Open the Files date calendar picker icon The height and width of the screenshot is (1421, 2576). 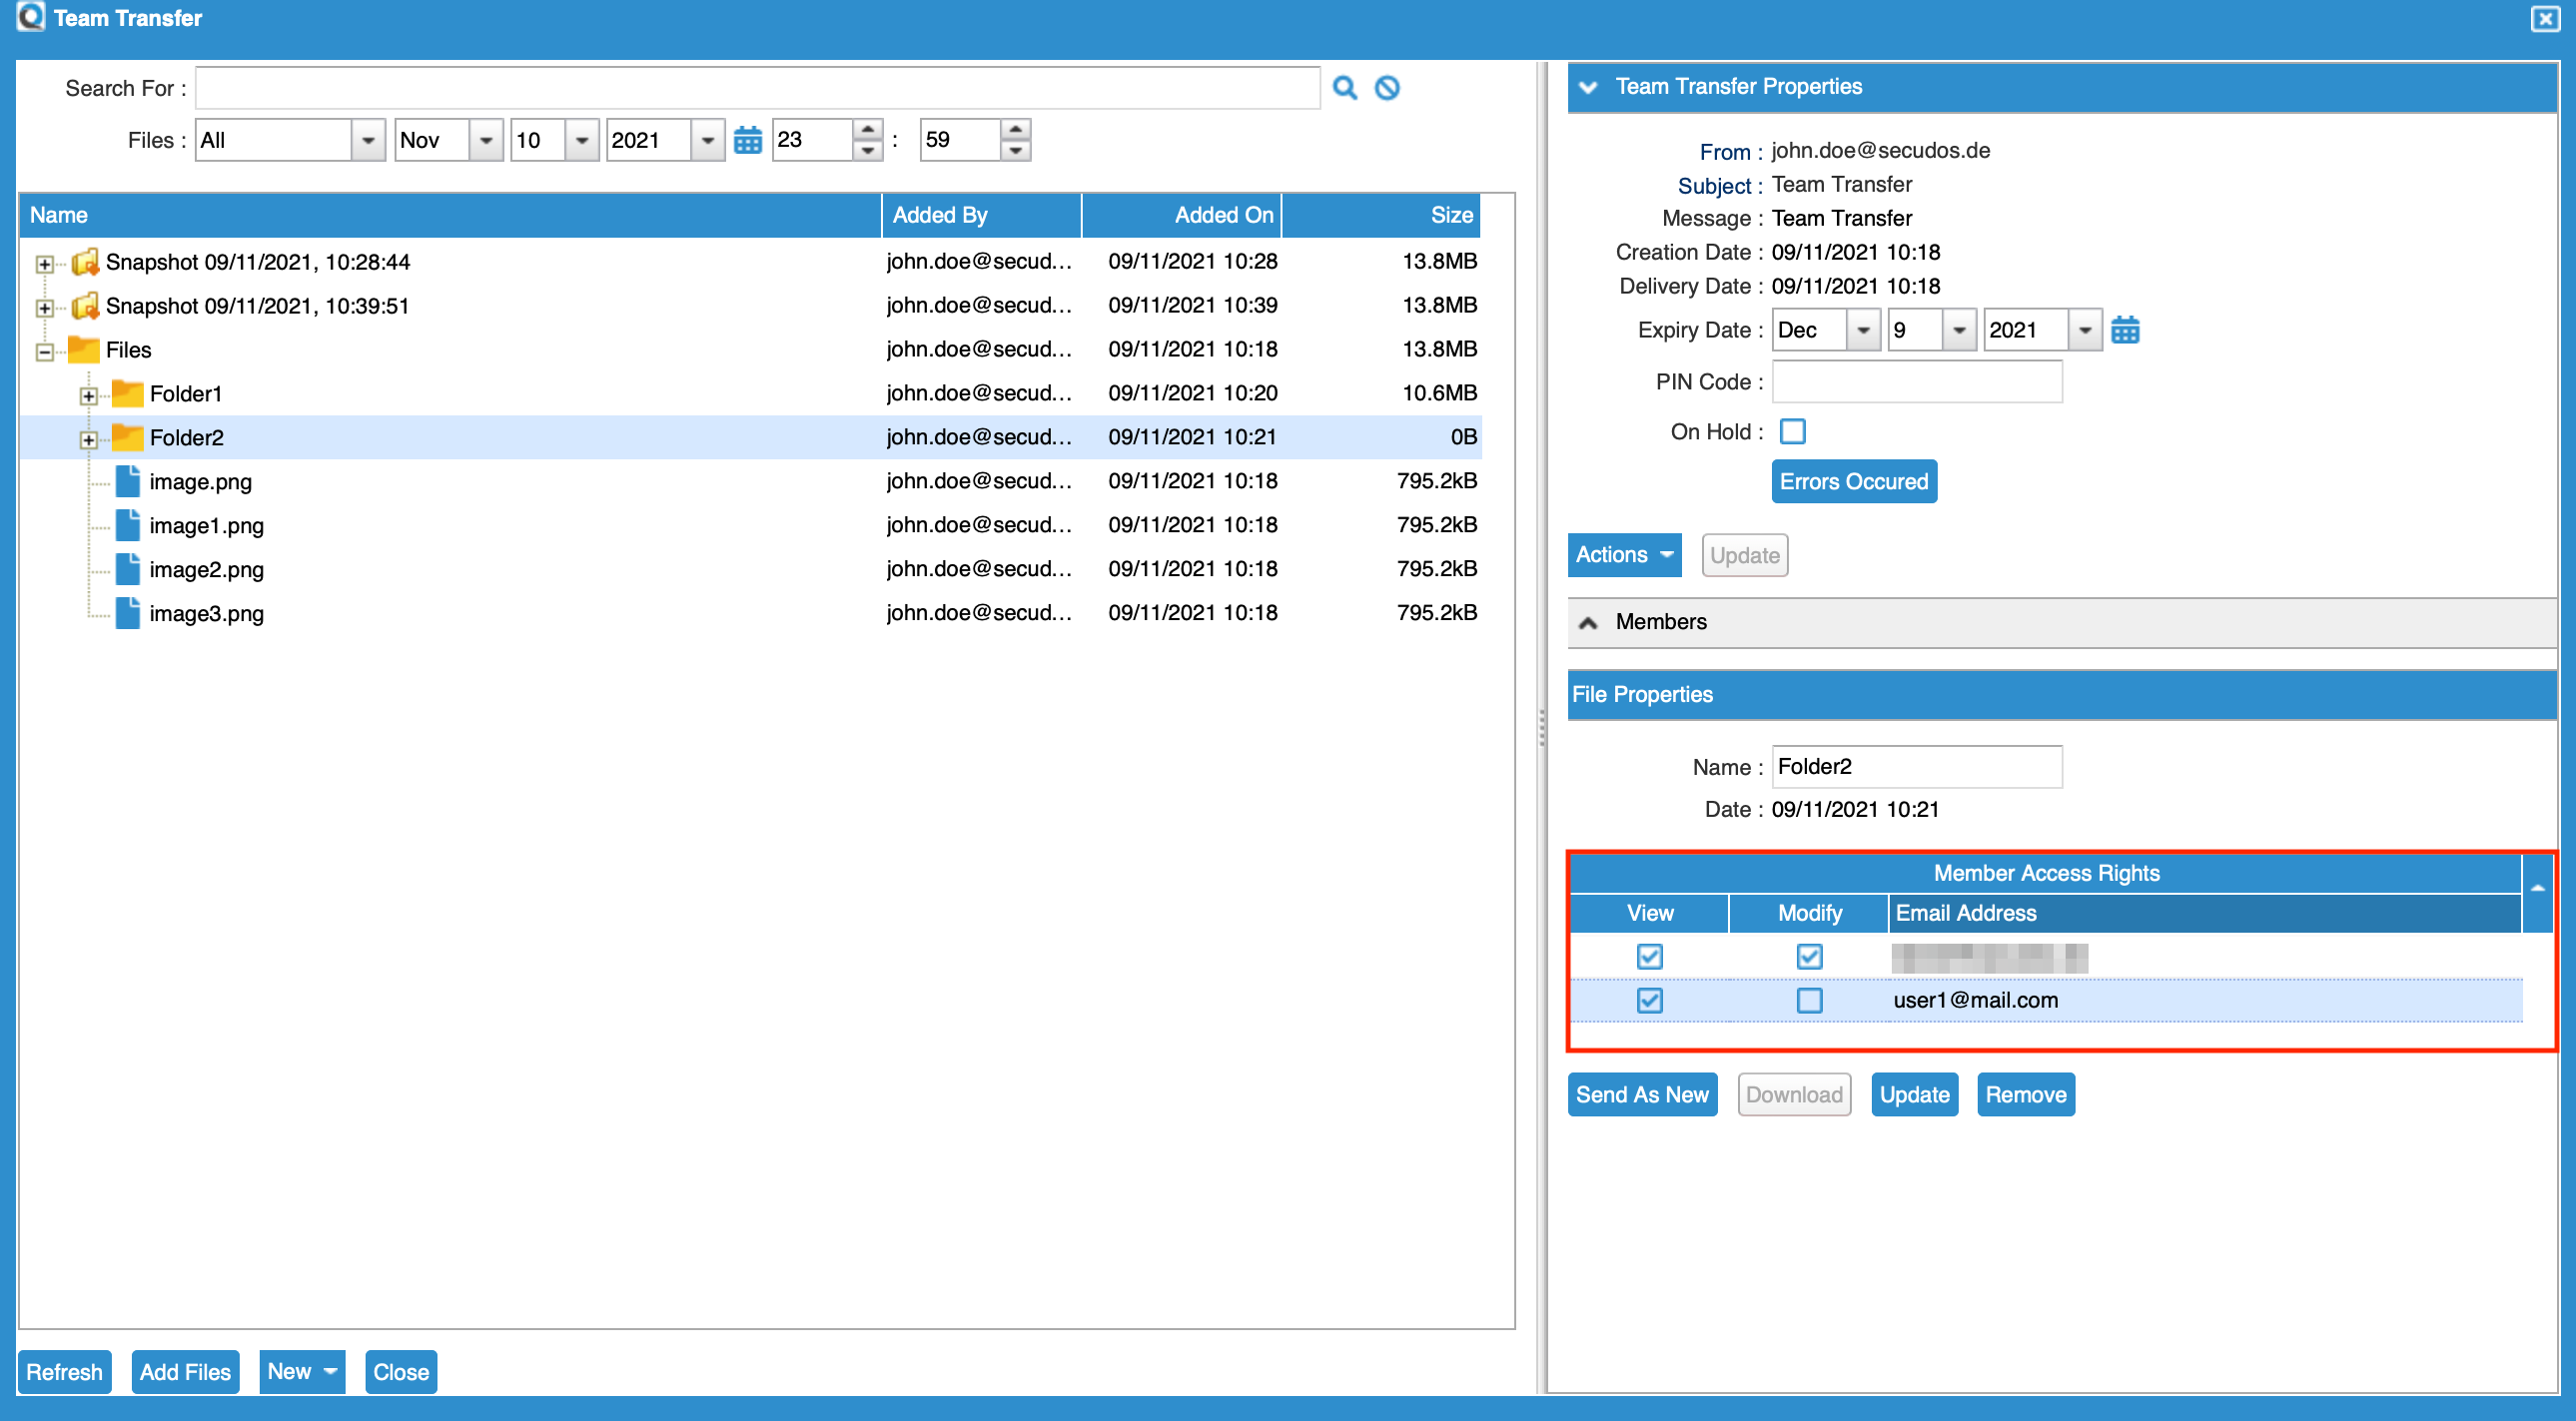[747, 140]
